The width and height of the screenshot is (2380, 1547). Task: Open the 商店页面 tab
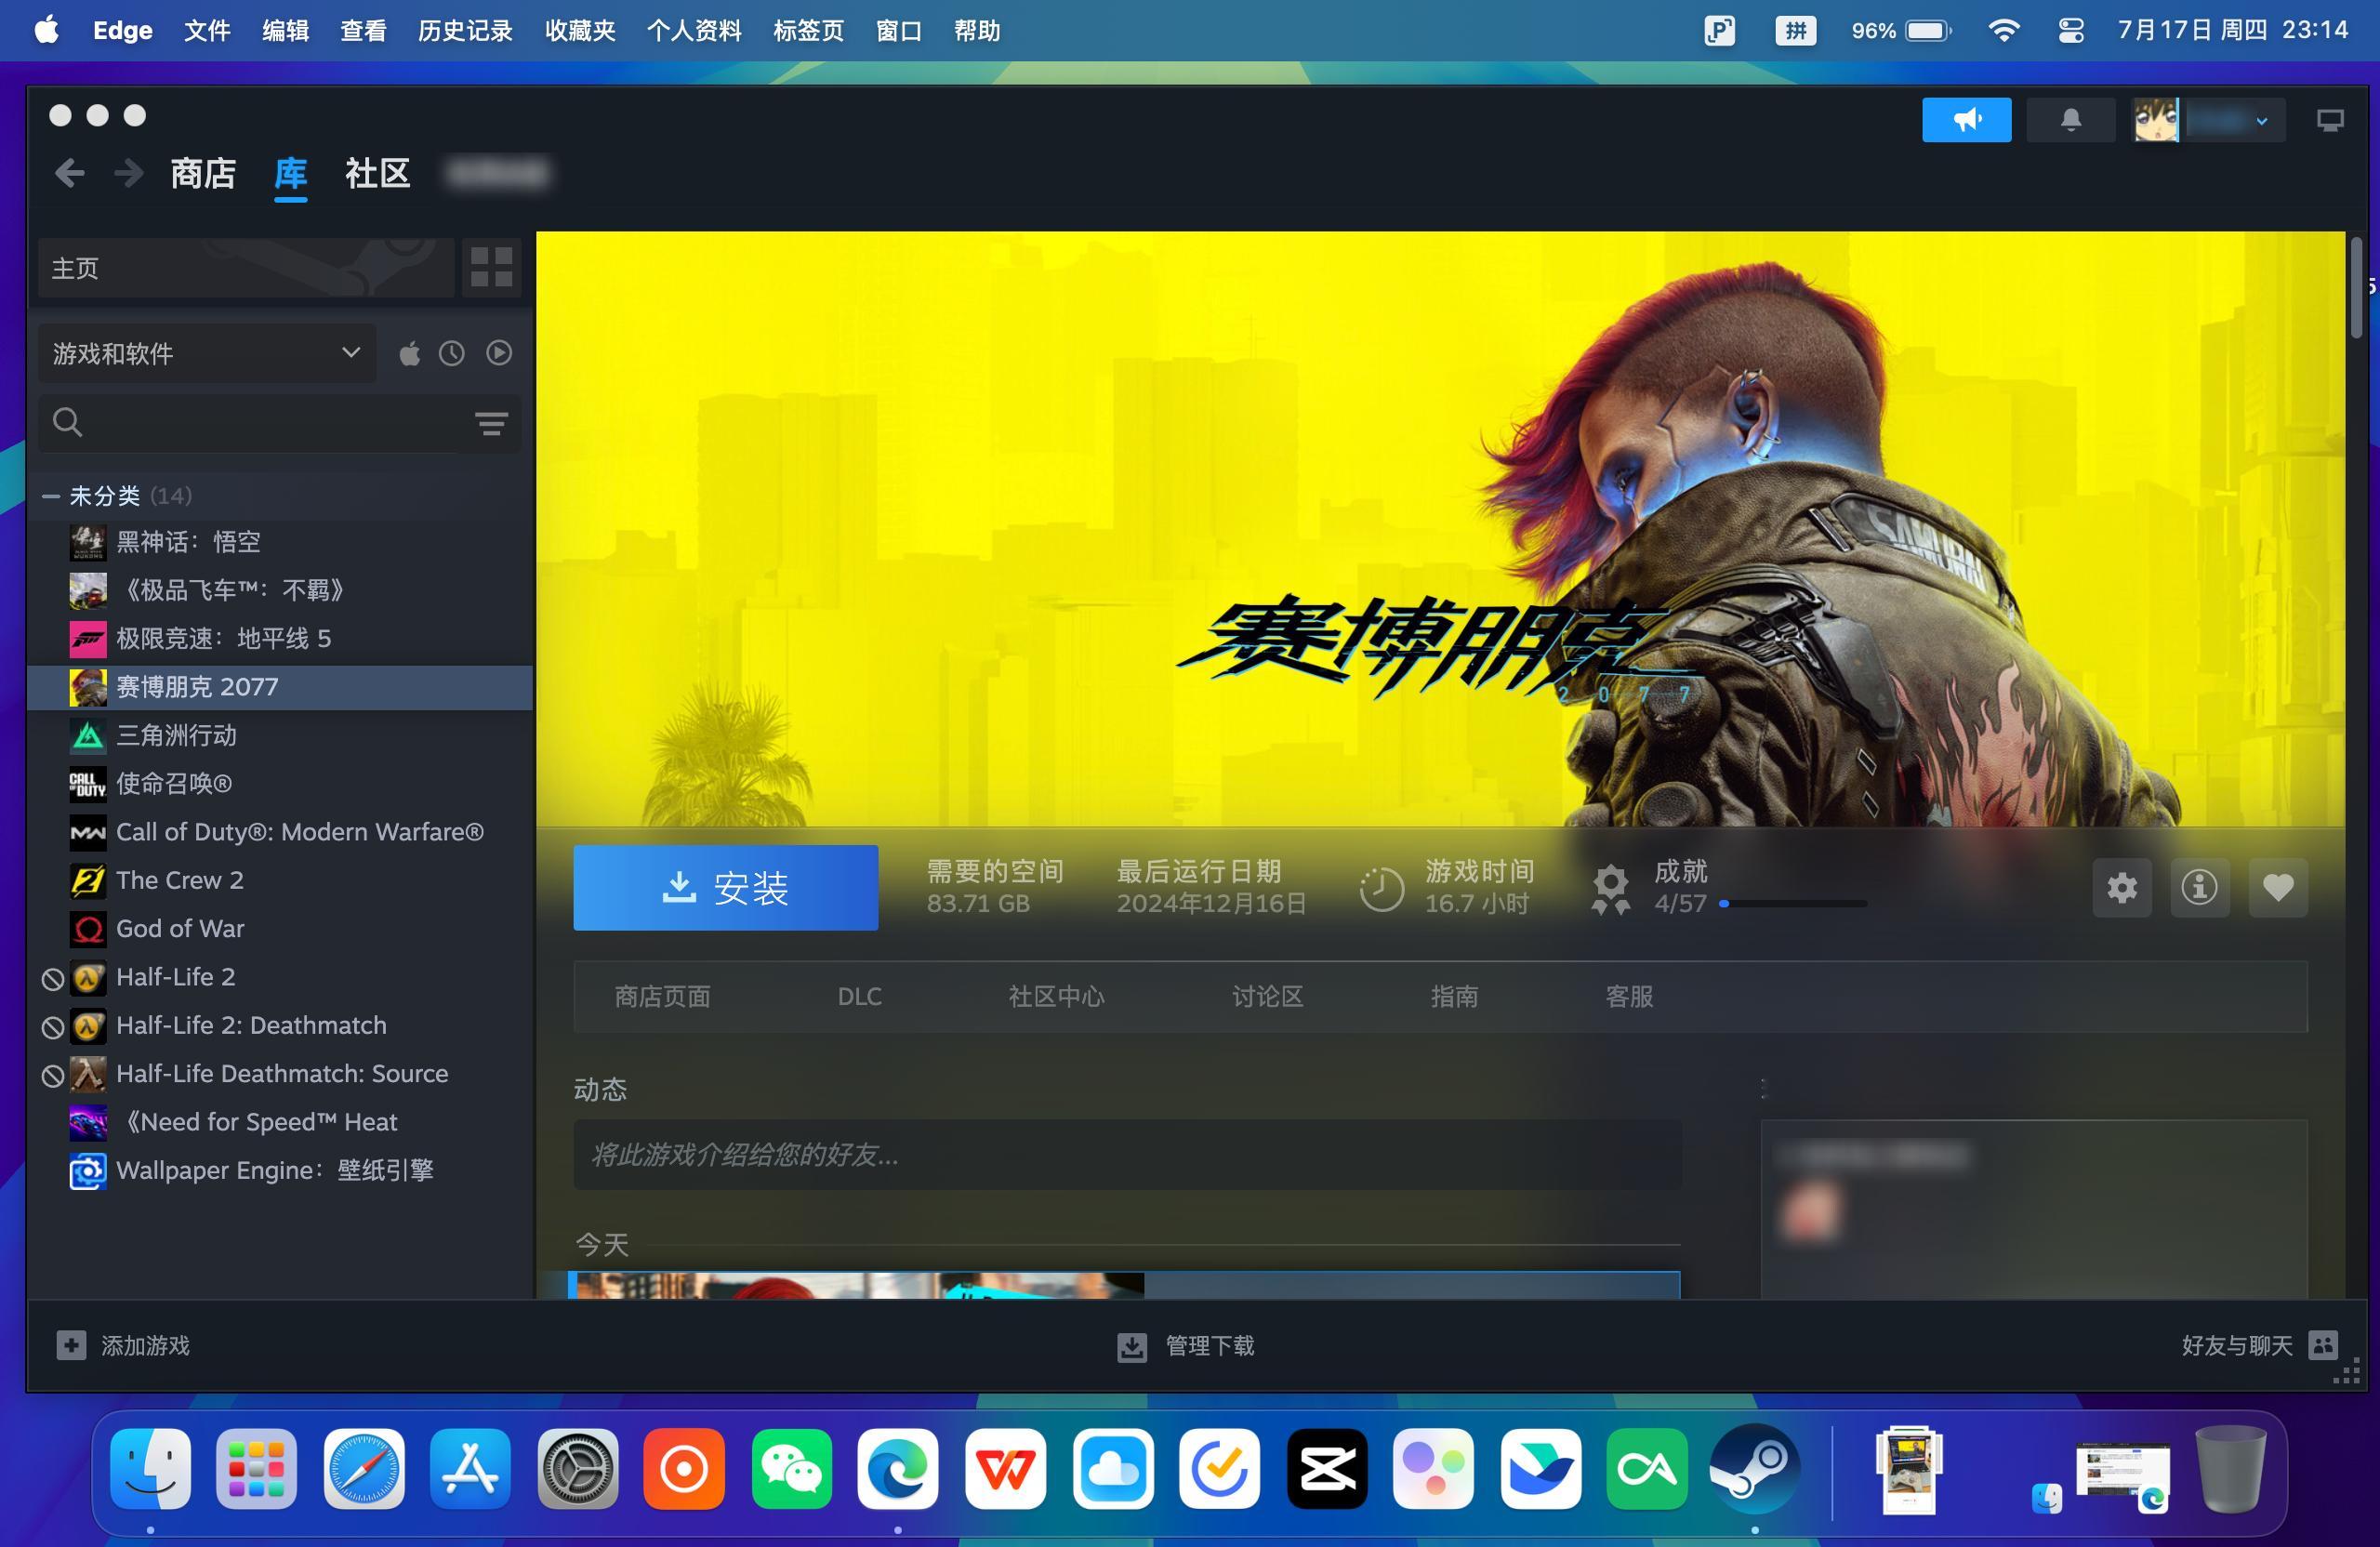click(x=662, y=997)
